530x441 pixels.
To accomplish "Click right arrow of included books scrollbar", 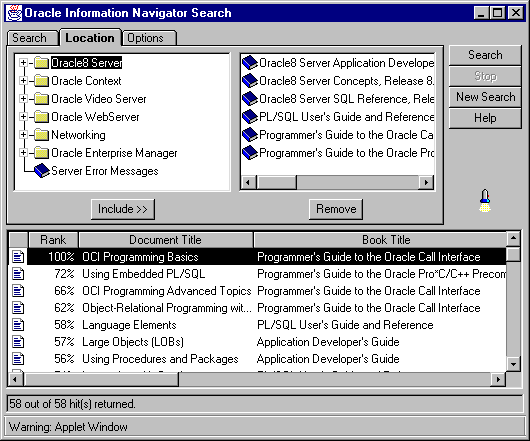I will click(x=426, y=182).
